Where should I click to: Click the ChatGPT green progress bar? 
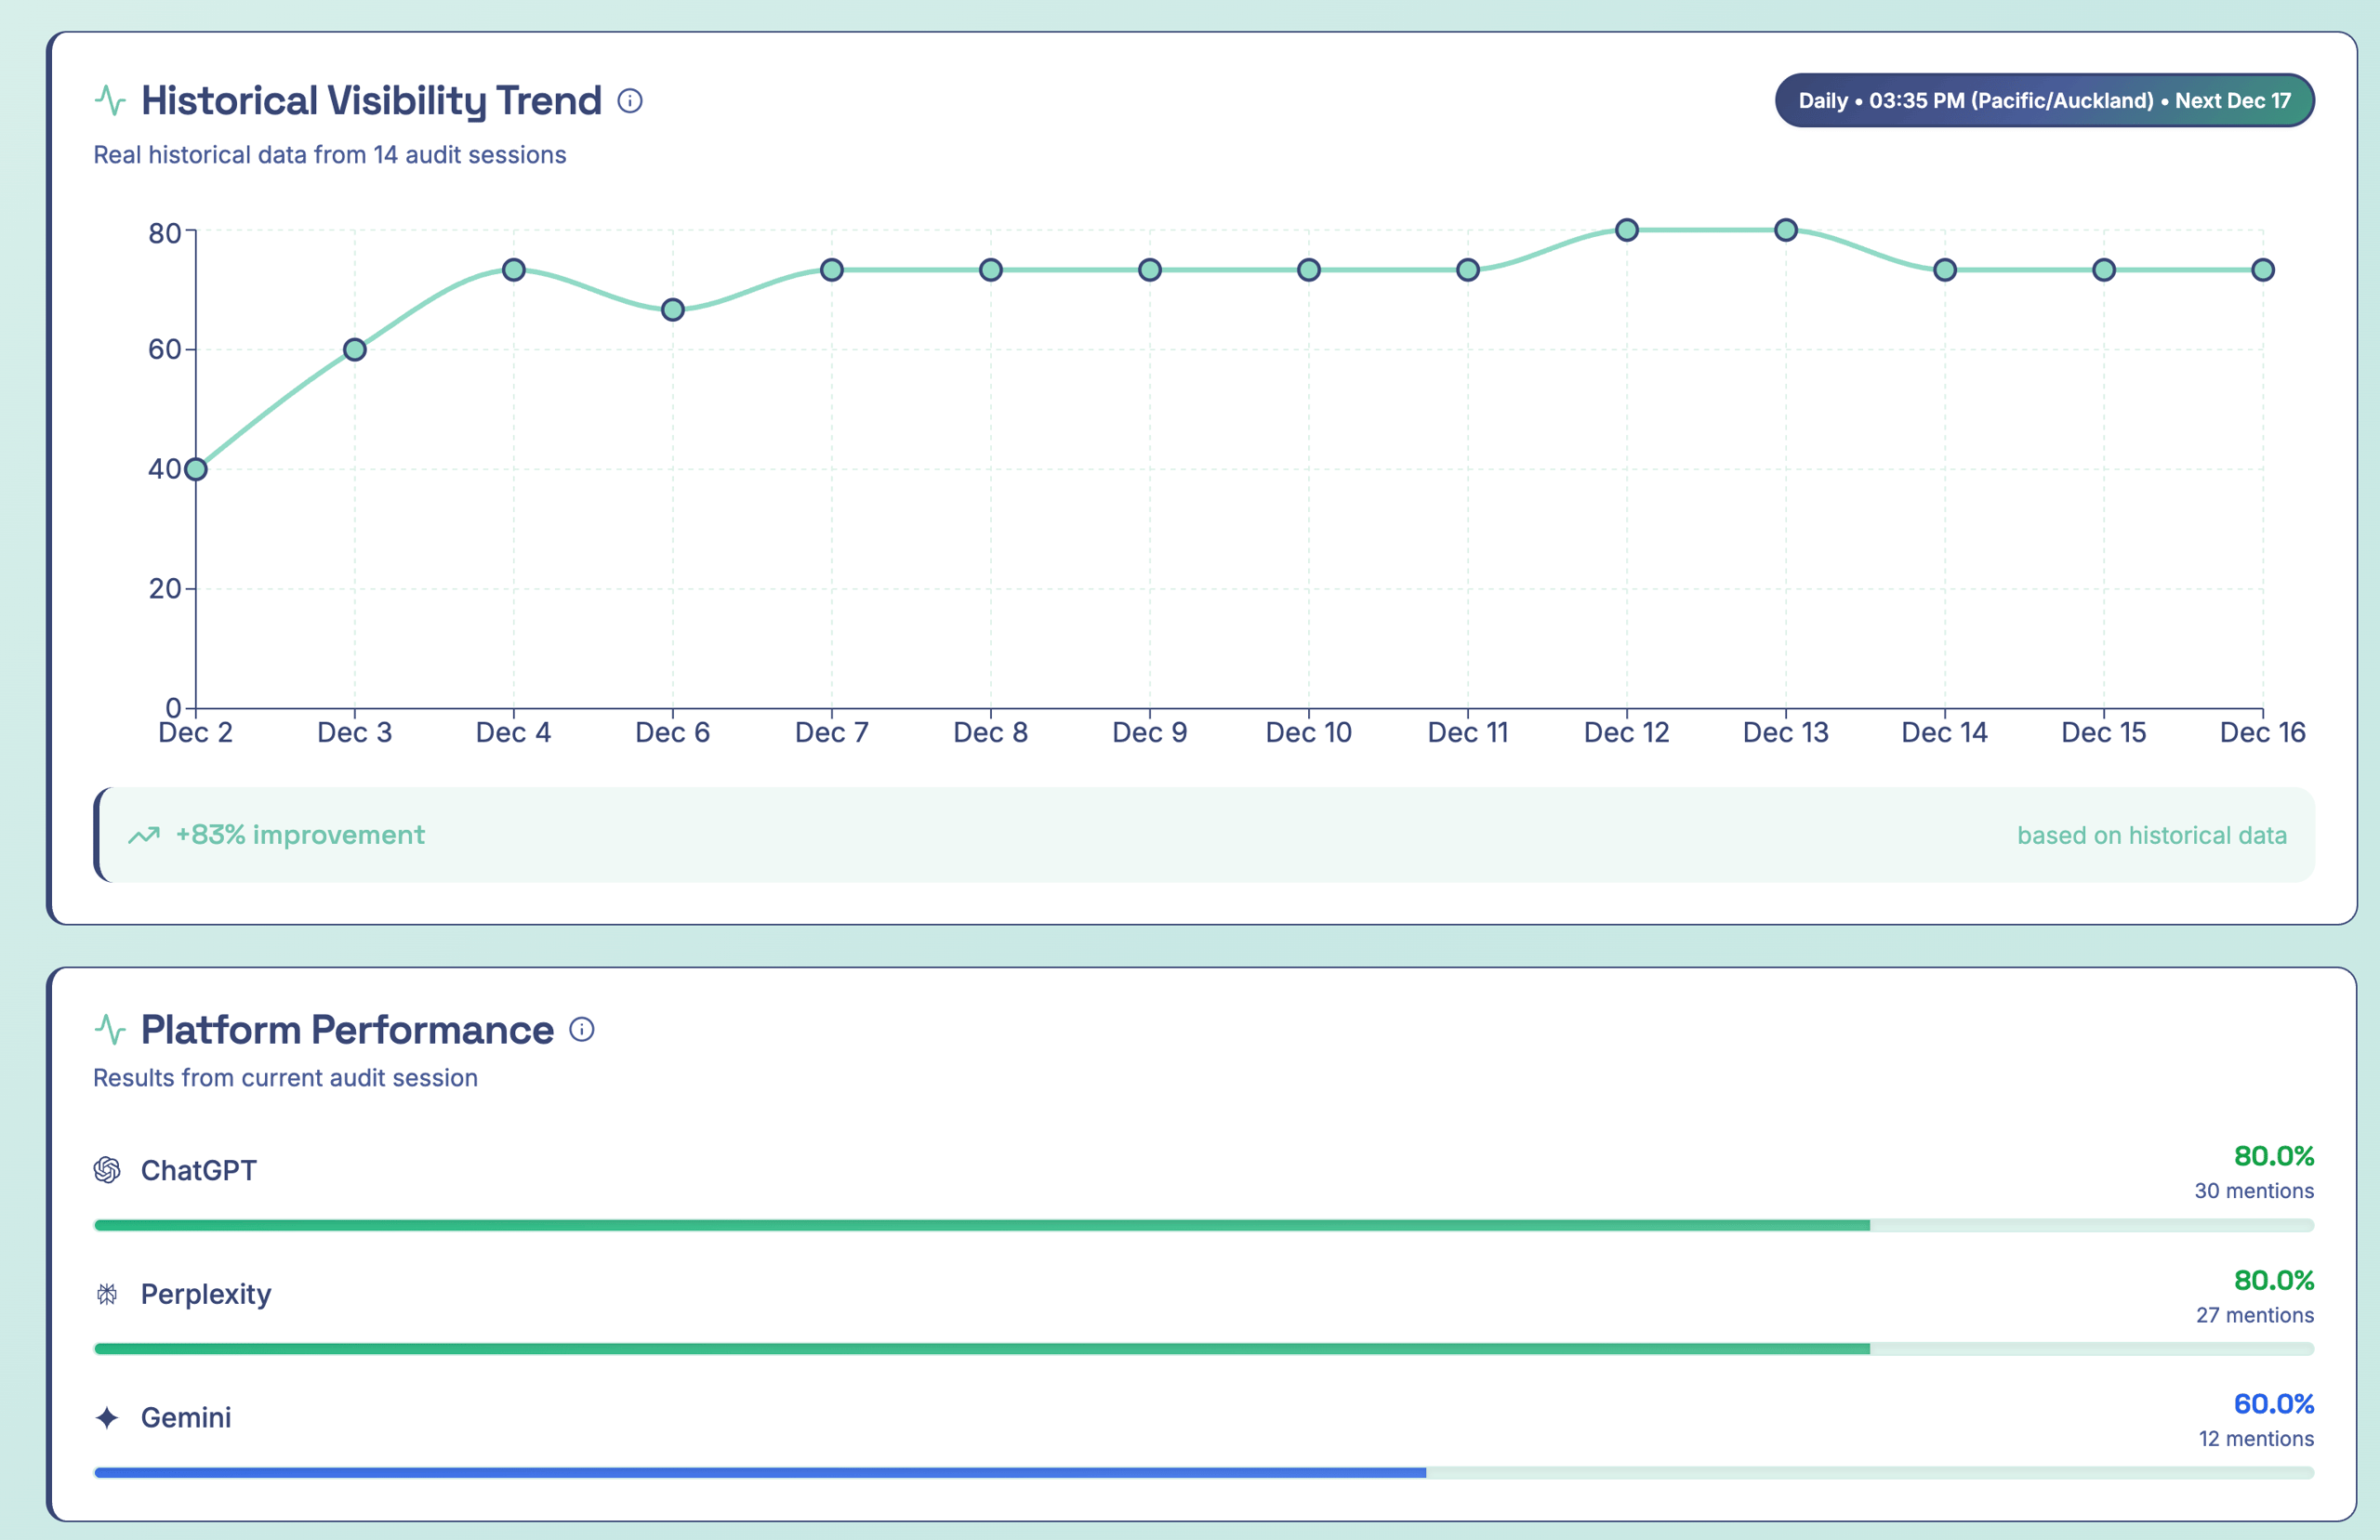[980, 1225]
